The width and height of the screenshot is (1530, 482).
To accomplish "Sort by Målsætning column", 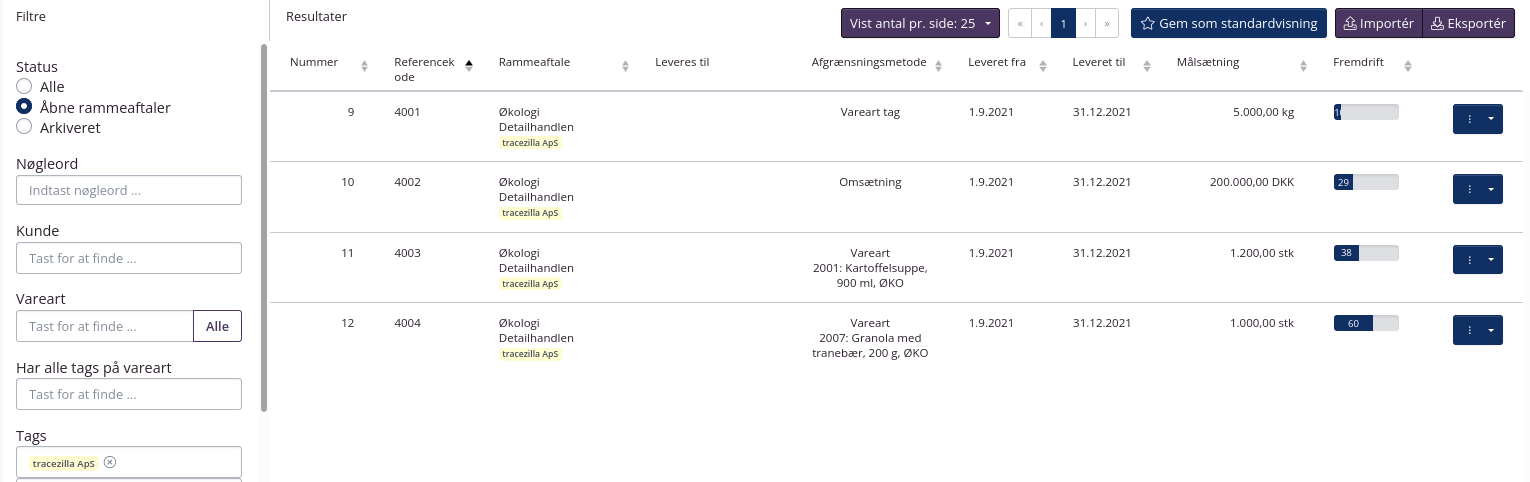I will (x=1303, y=66).
